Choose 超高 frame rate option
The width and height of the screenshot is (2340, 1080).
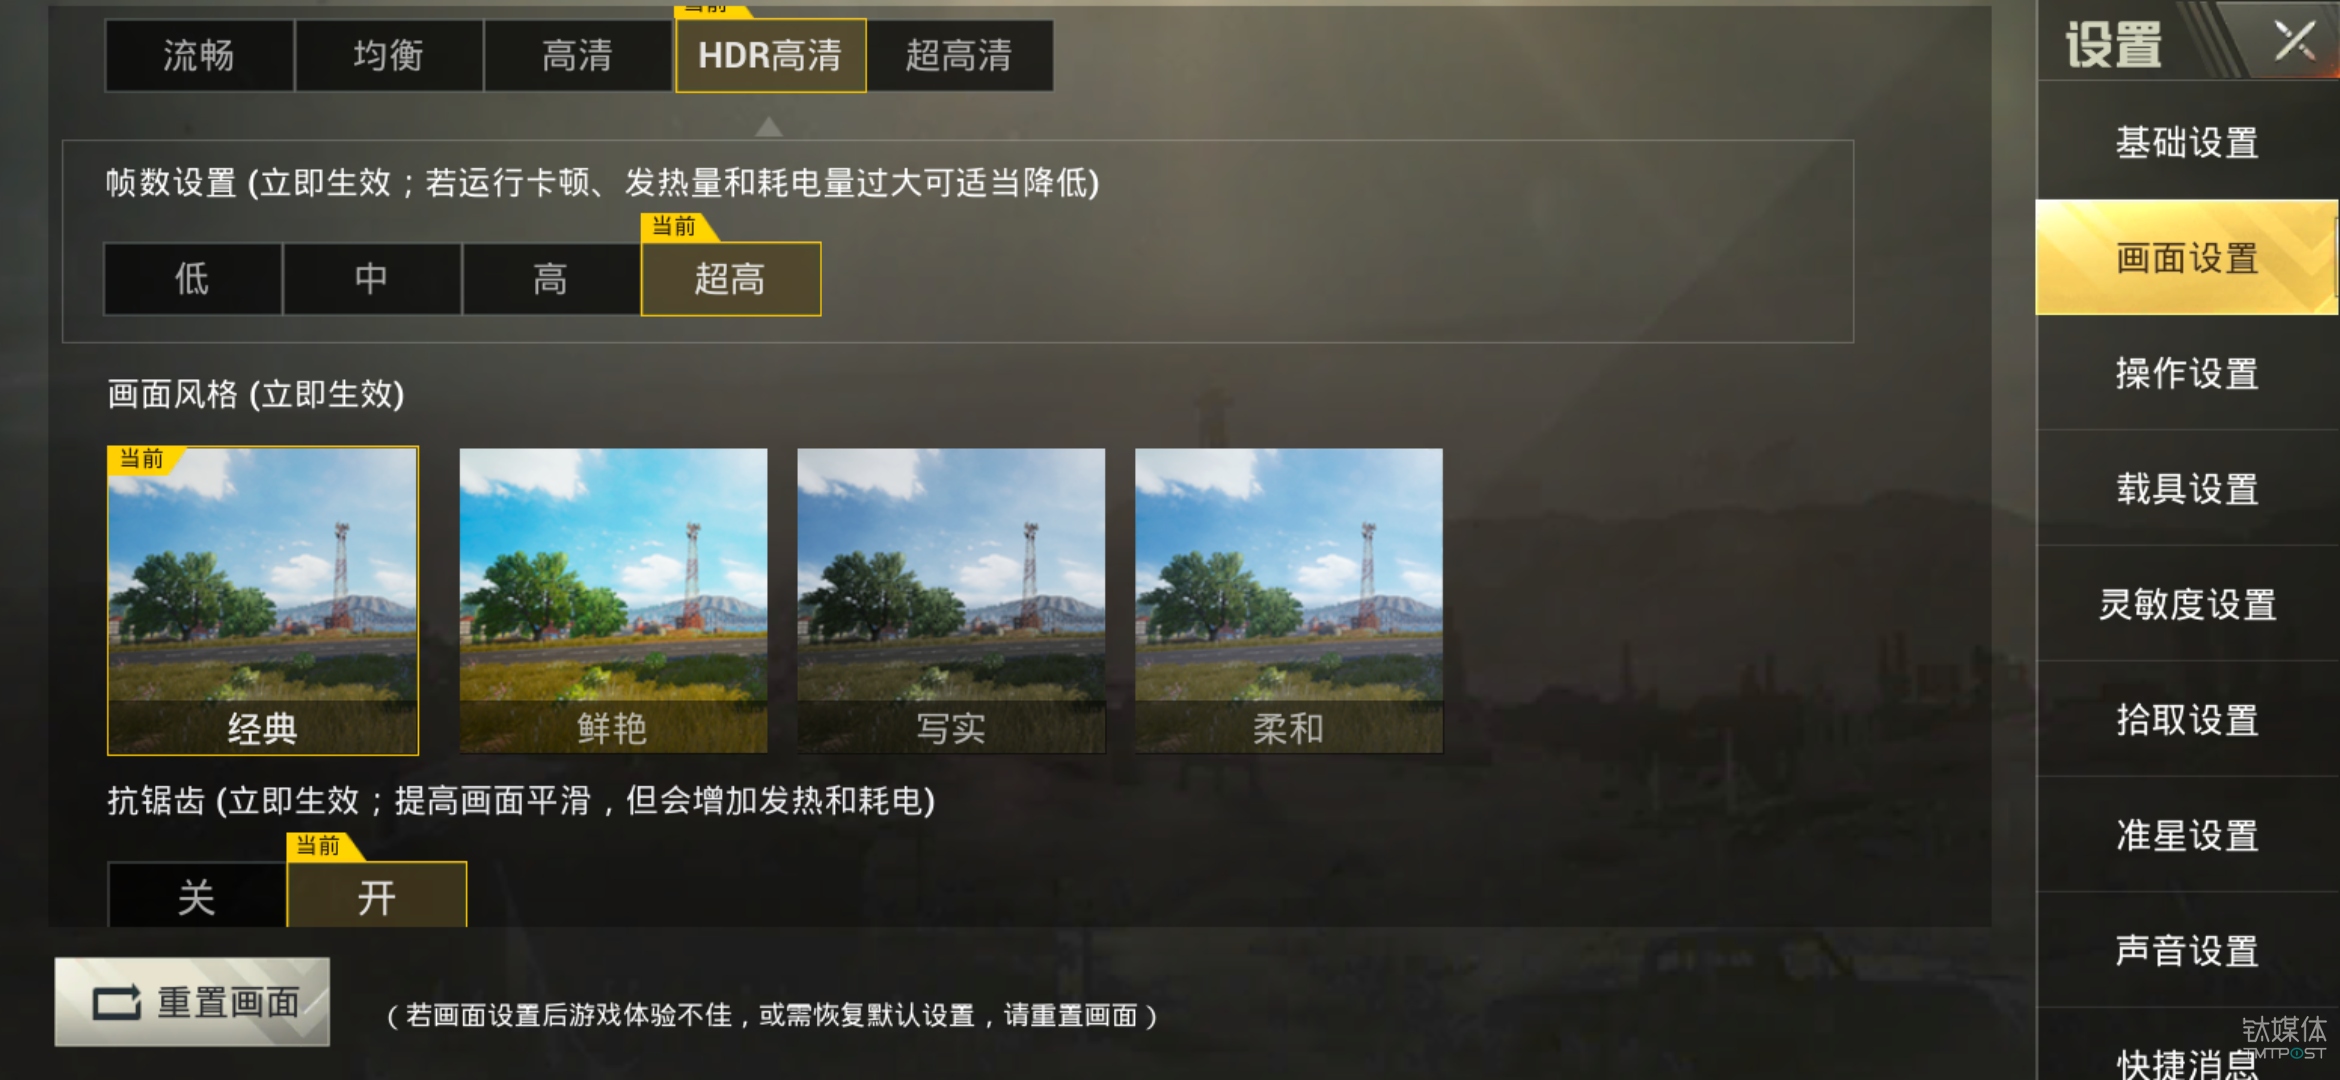tap(731, 279)
